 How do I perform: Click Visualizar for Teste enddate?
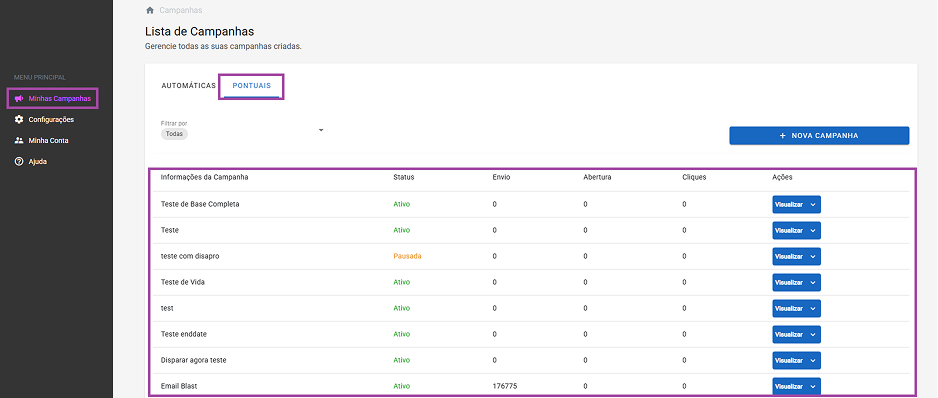(788, 335)
